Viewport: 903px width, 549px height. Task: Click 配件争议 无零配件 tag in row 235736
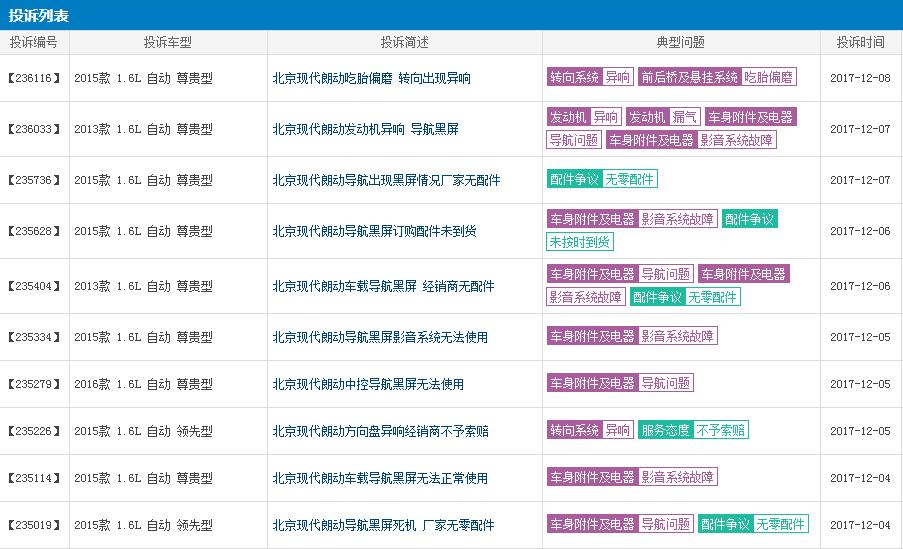[x=602, y=179]
